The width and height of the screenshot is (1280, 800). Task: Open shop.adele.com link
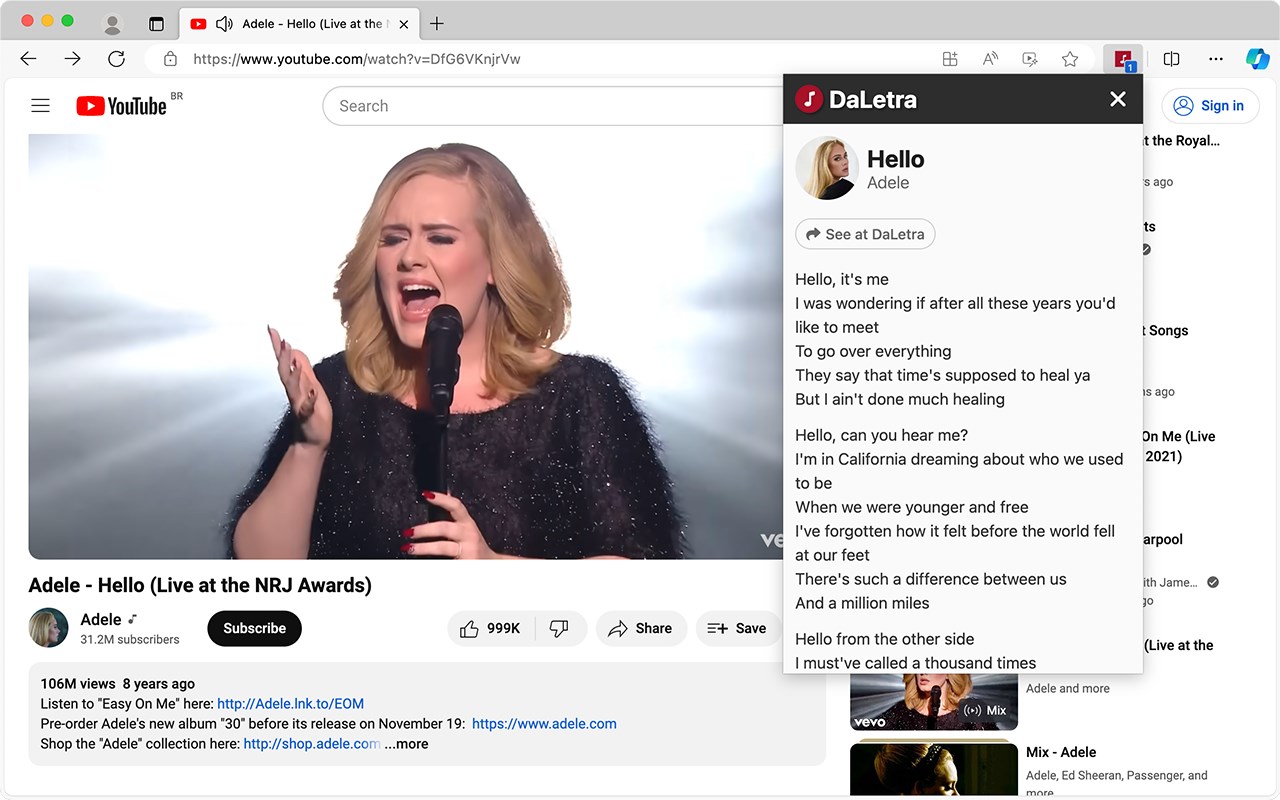[312, 744]
